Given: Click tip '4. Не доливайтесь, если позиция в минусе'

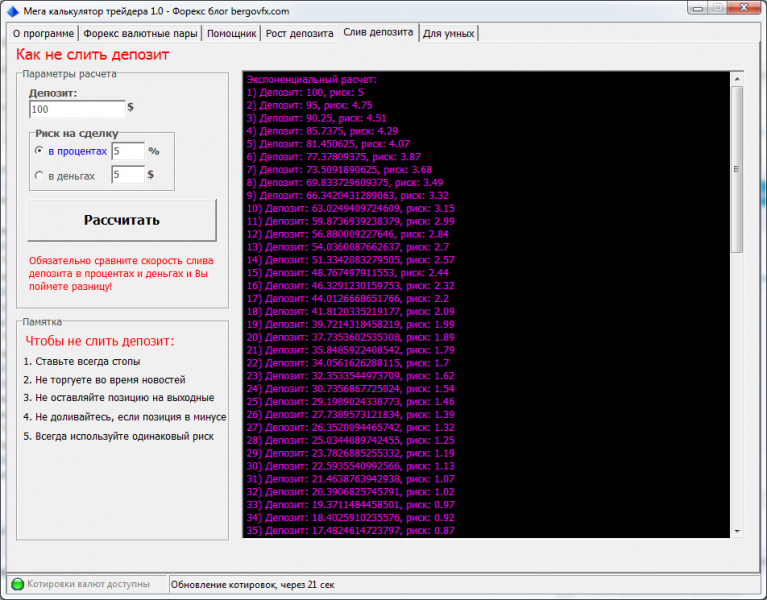Looking at the screenshot, I should (125, 417).
